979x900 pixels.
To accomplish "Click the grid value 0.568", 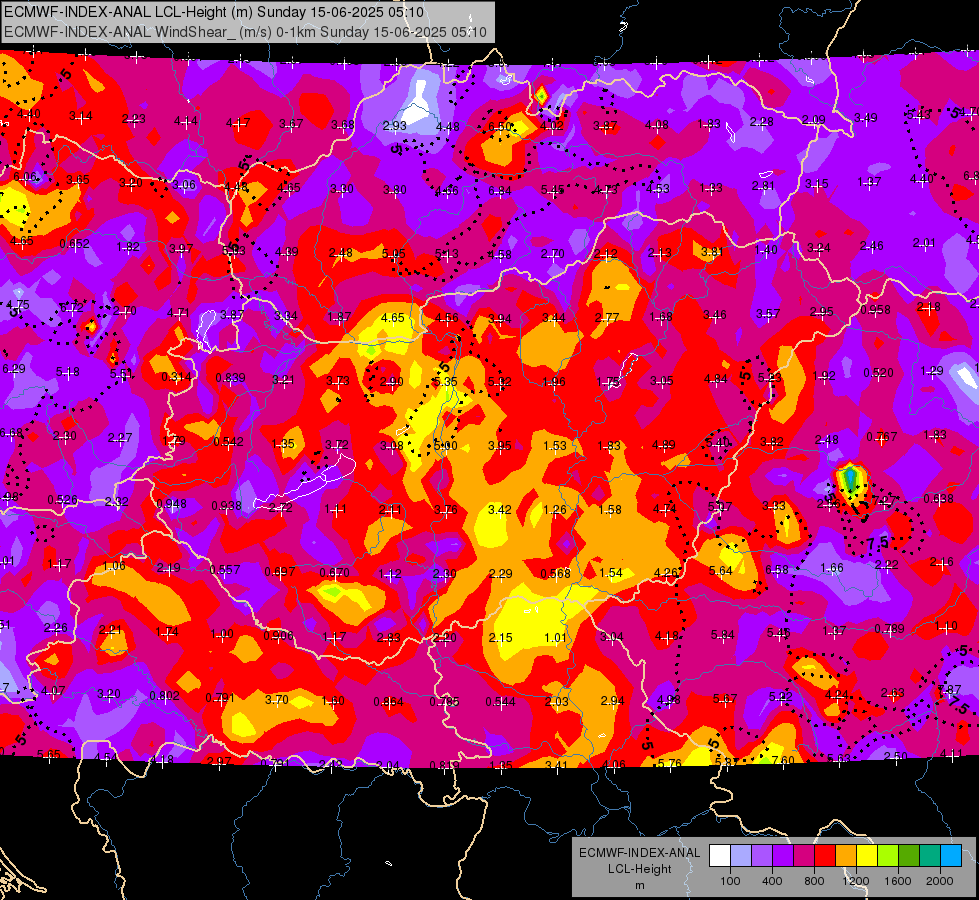I will coord(555,574).
